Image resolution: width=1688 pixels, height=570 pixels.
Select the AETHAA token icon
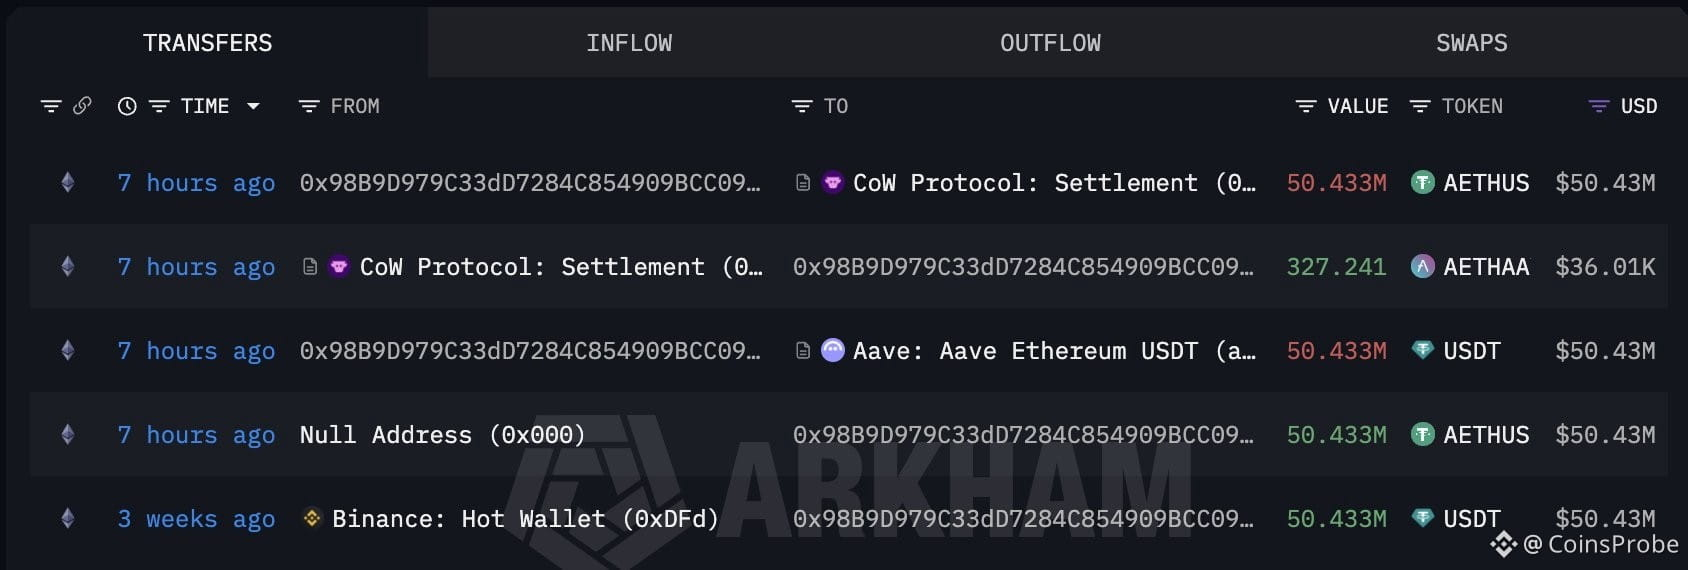click(x=1422, y=267)
